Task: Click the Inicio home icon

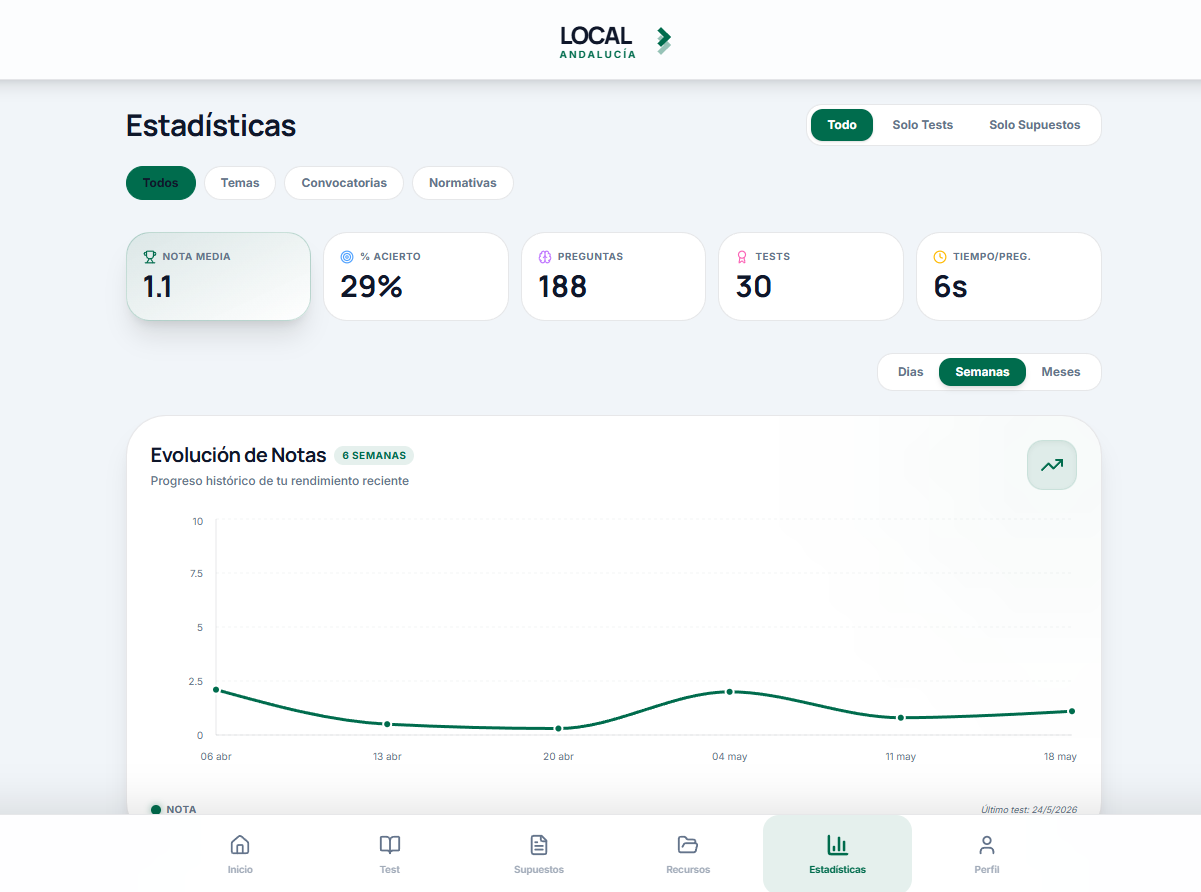Action: 240,845
